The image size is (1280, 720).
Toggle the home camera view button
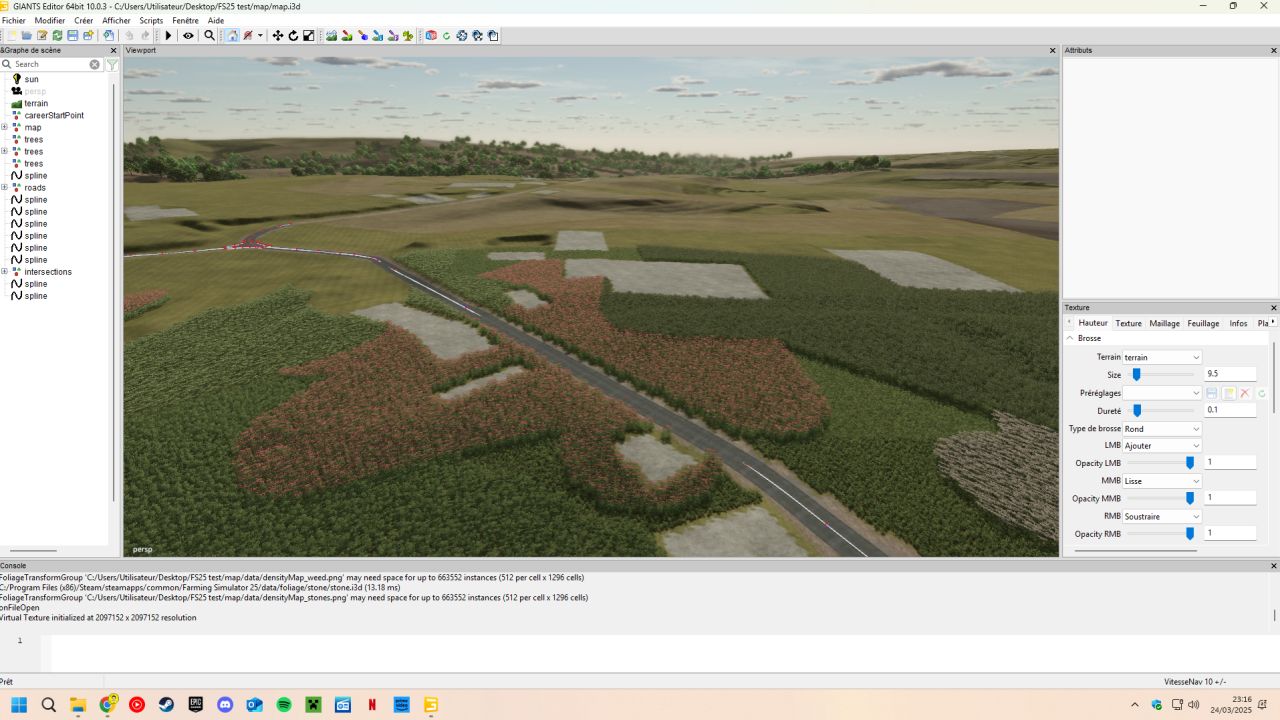tap(232, 35)
